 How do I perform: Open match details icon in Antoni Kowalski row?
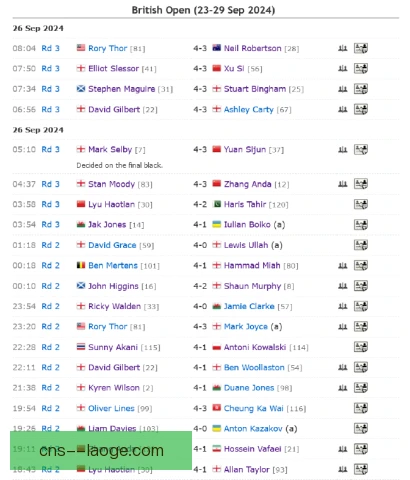[361, 347]
